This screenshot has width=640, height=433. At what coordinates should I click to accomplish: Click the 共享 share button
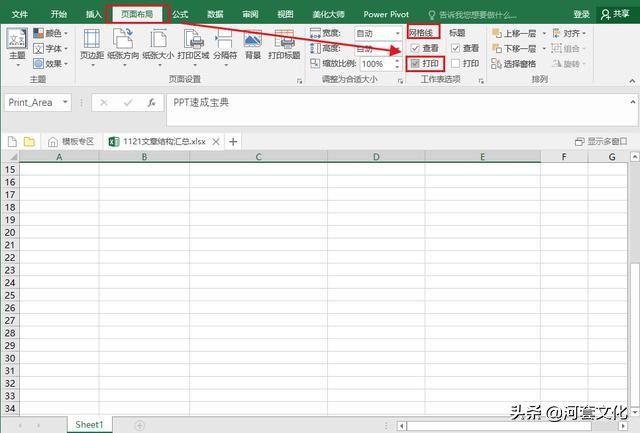[616, 14]
